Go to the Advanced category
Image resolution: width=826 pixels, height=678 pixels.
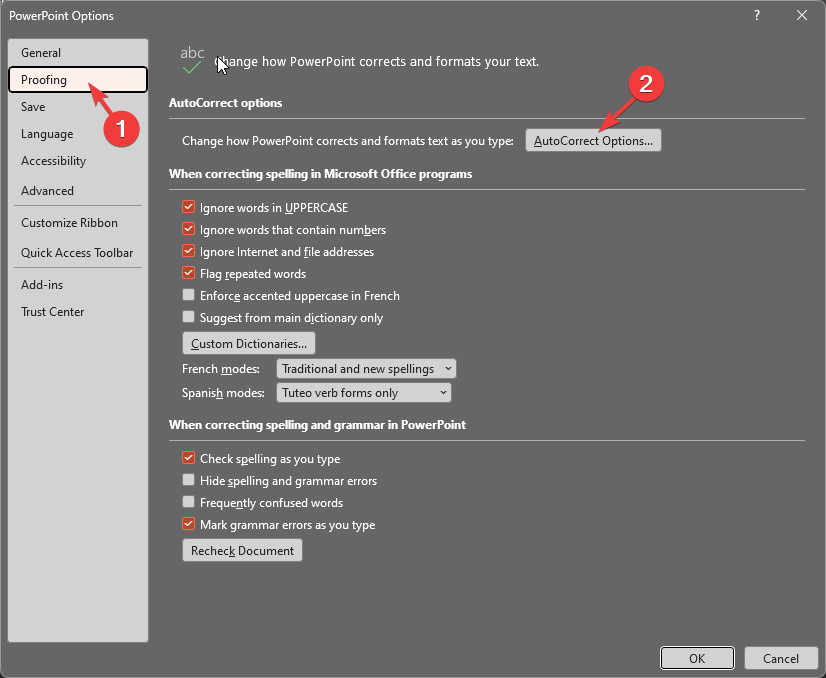point(78,191)
